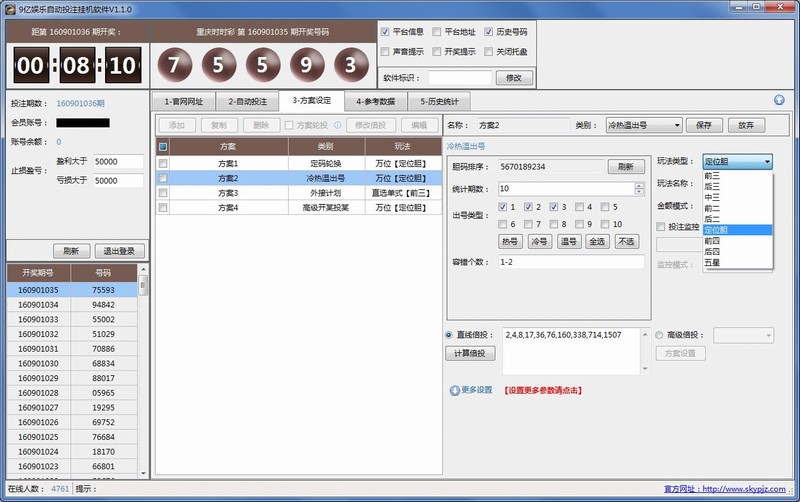Click the 更多设置 round arrow icon
Image resolution: width=800 pixels, height=502 pixels.
[455, 390]
